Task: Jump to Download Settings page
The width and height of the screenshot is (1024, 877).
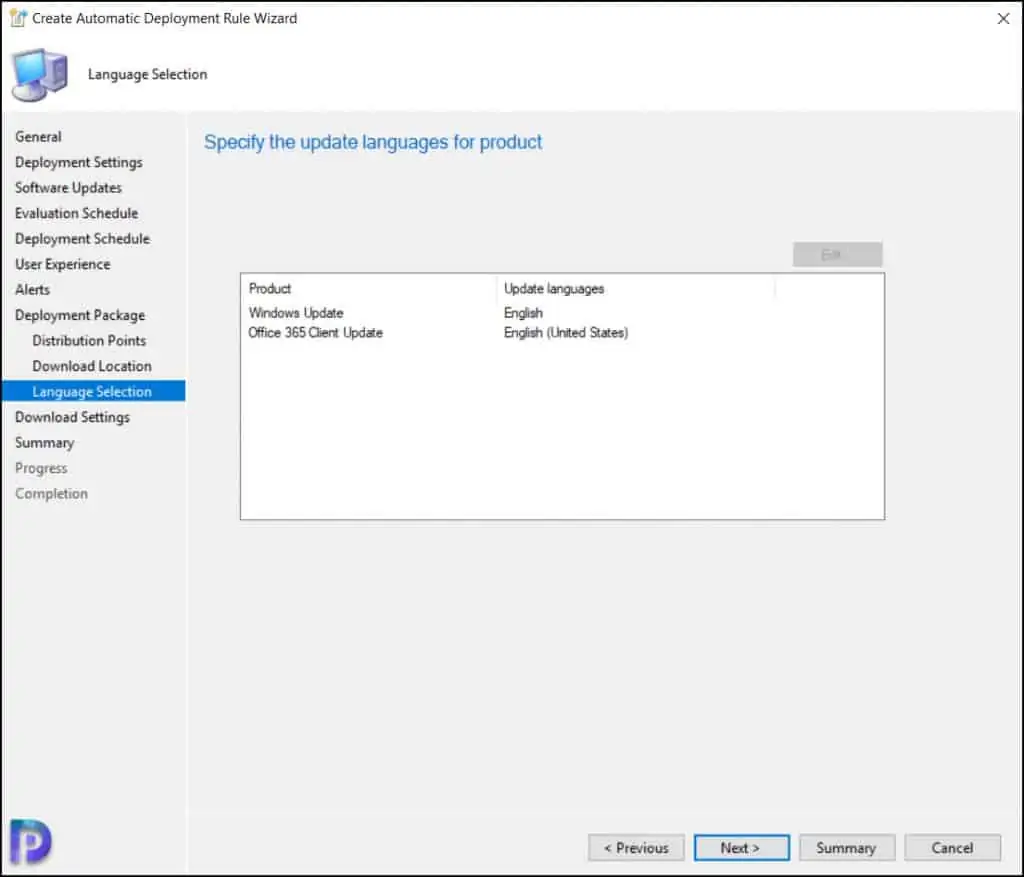Action: point(72,417)
